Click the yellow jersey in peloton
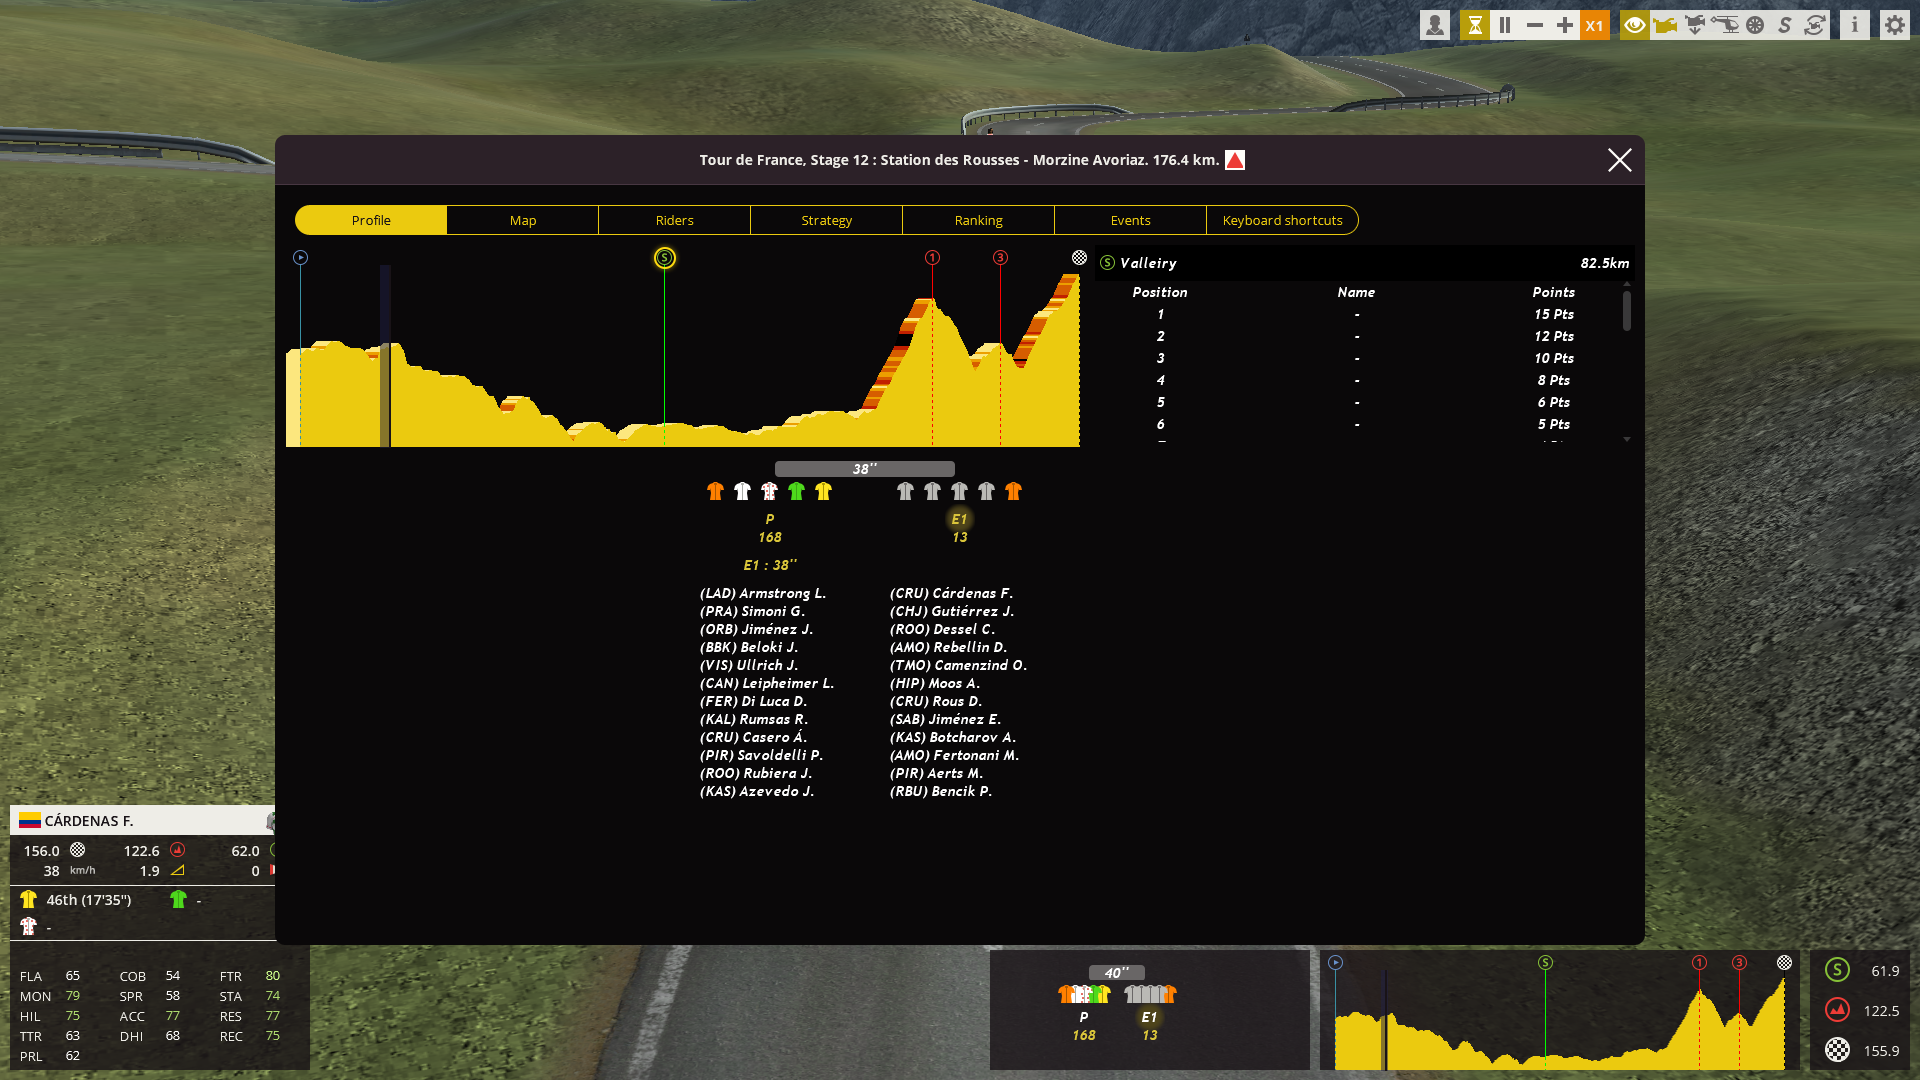 pos(823,491)
